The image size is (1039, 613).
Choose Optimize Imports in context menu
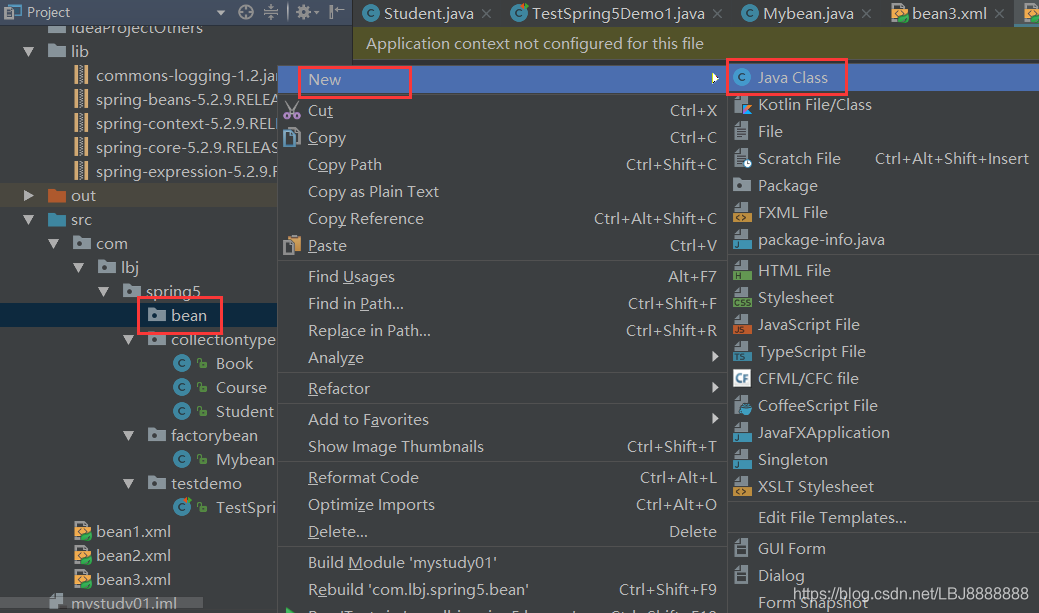point(502,505)
